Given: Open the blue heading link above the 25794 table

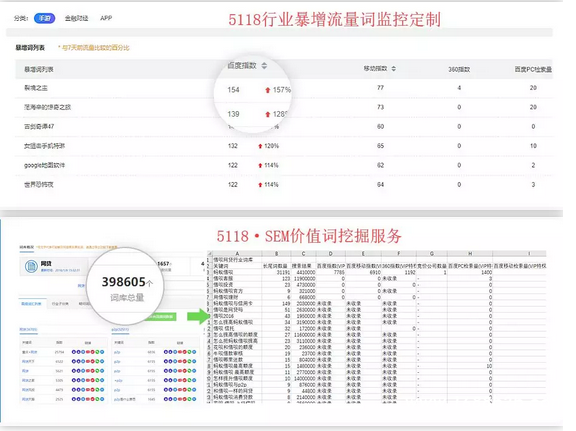Looking at the screenshot, I should pyautogui.click(x=28, y=330).
